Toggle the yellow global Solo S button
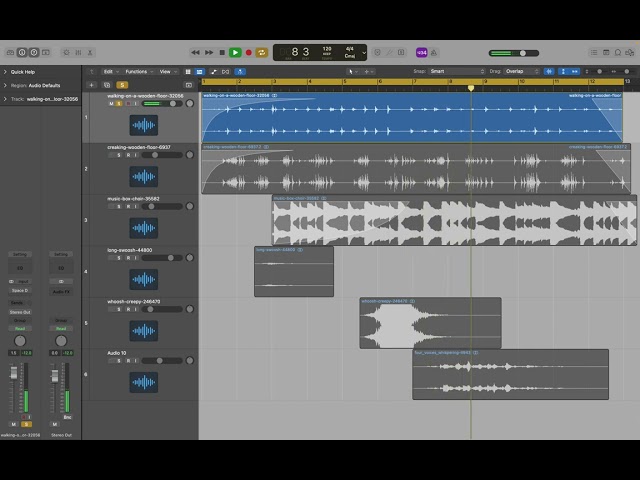This screenshot has width=640, height=480. [122, 85]
